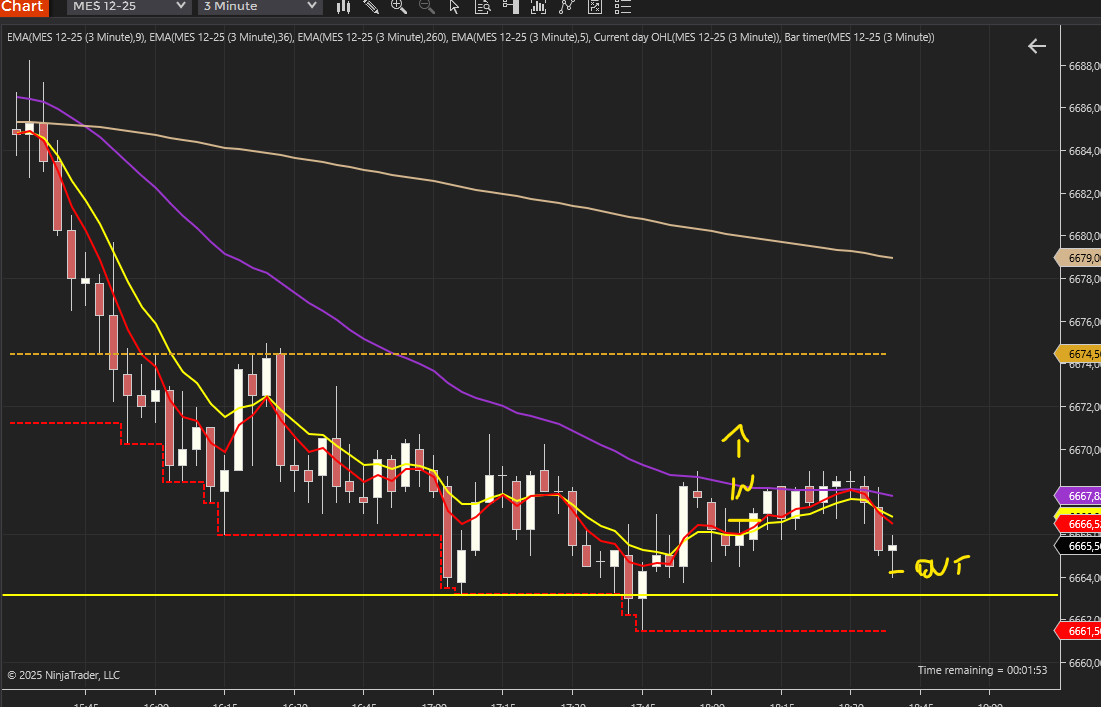
Task: Open the data series icon
Action: [539, 7]
